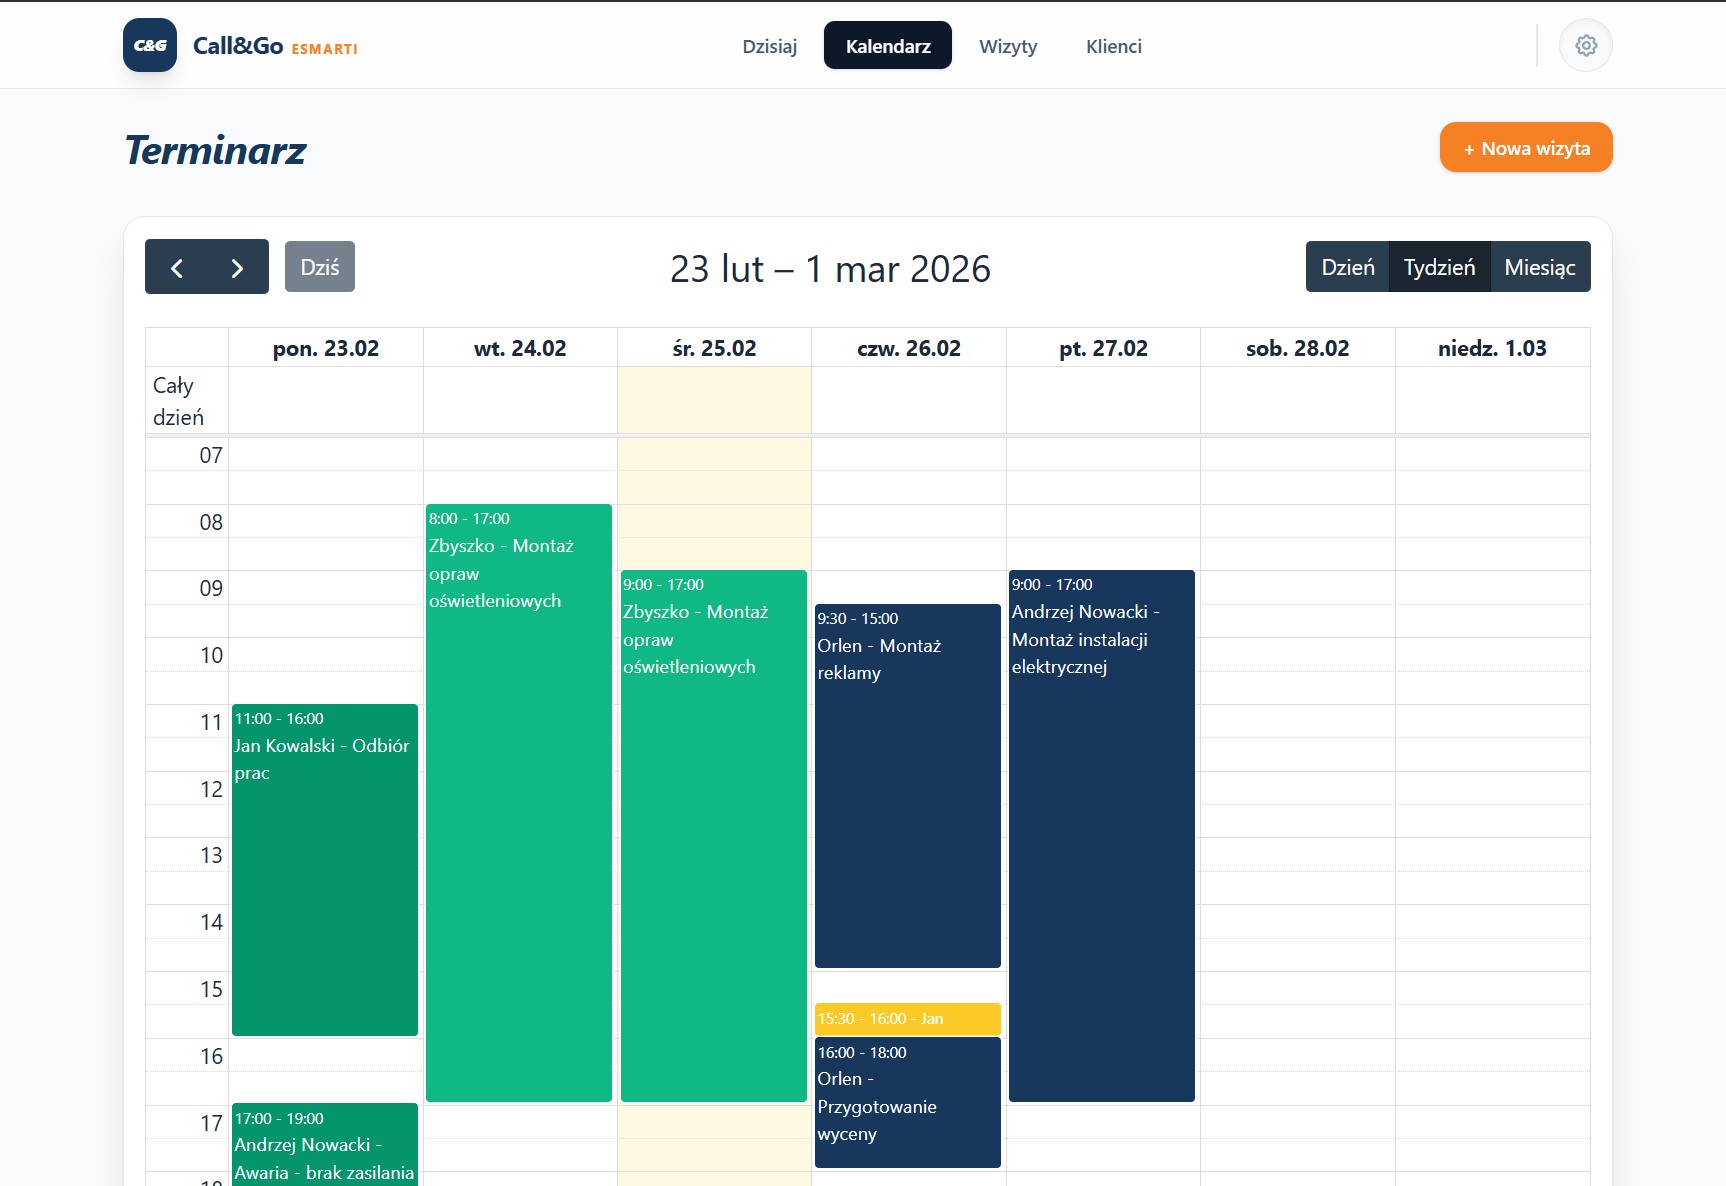1726x1186 pixels.
Task: Open settings via the gear icon
Action: pos(1585,46)
